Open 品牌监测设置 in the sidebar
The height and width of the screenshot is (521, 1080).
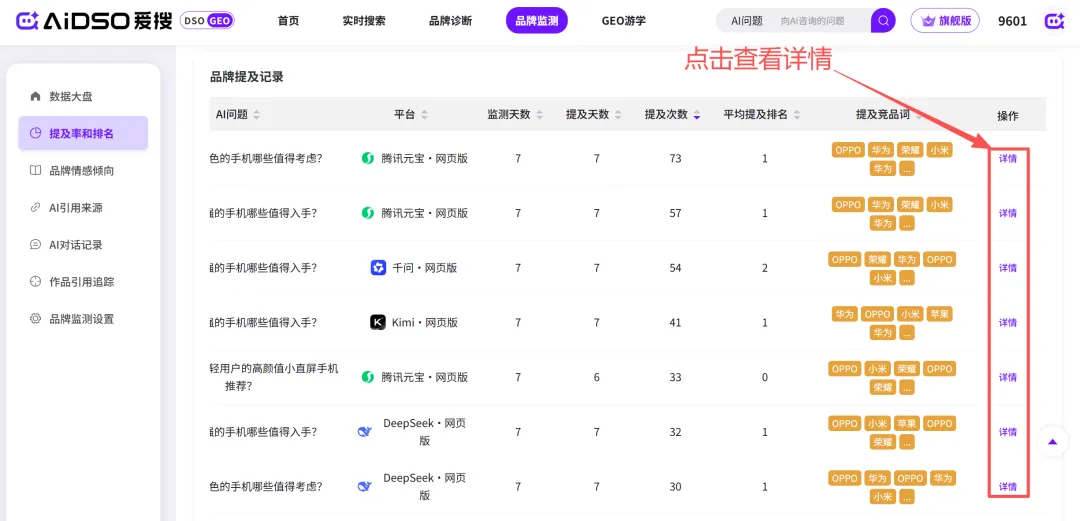(83, 319)
